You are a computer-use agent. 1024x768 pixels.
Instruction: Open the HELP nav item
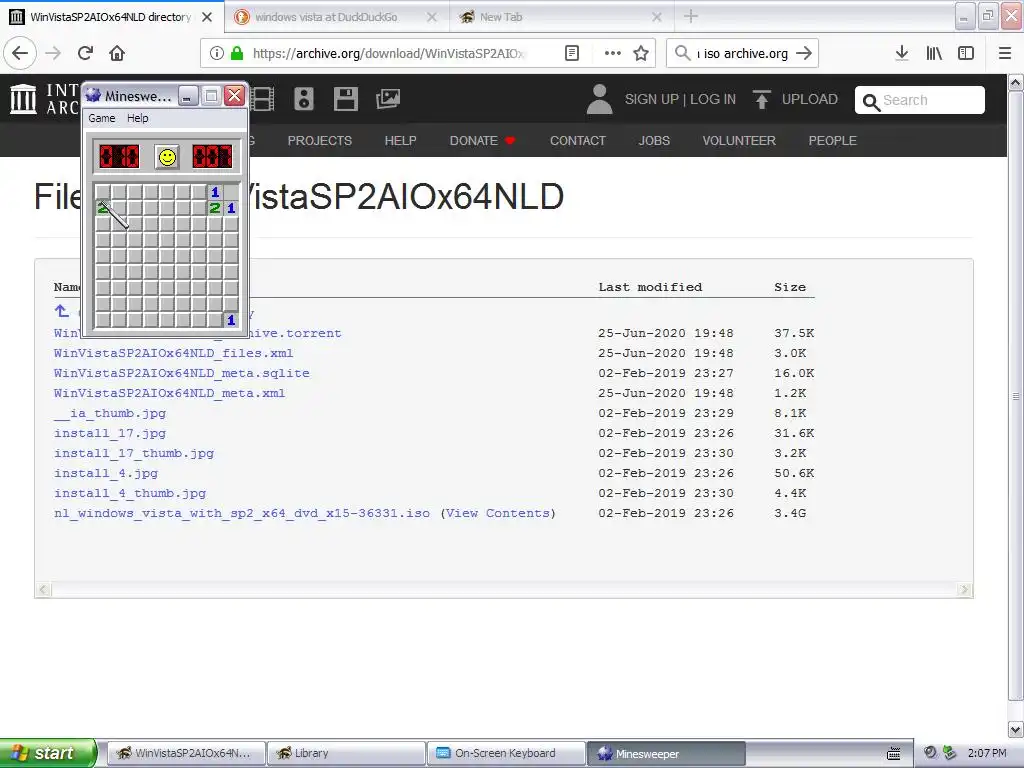pos(400,140)
